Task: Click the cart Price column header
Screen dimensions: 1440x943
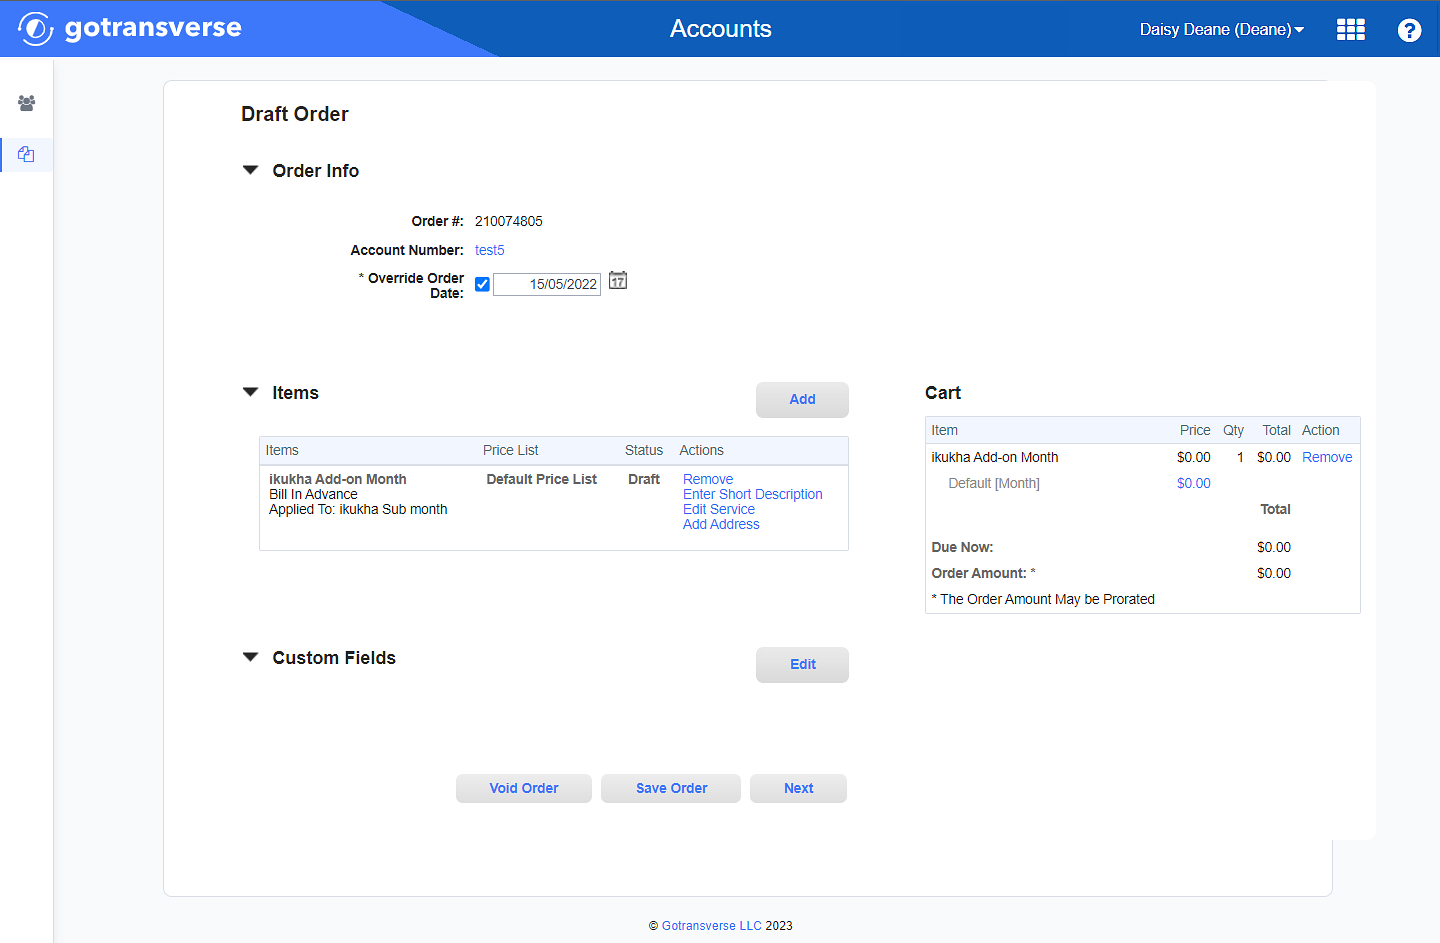Action: (1195, 430)
